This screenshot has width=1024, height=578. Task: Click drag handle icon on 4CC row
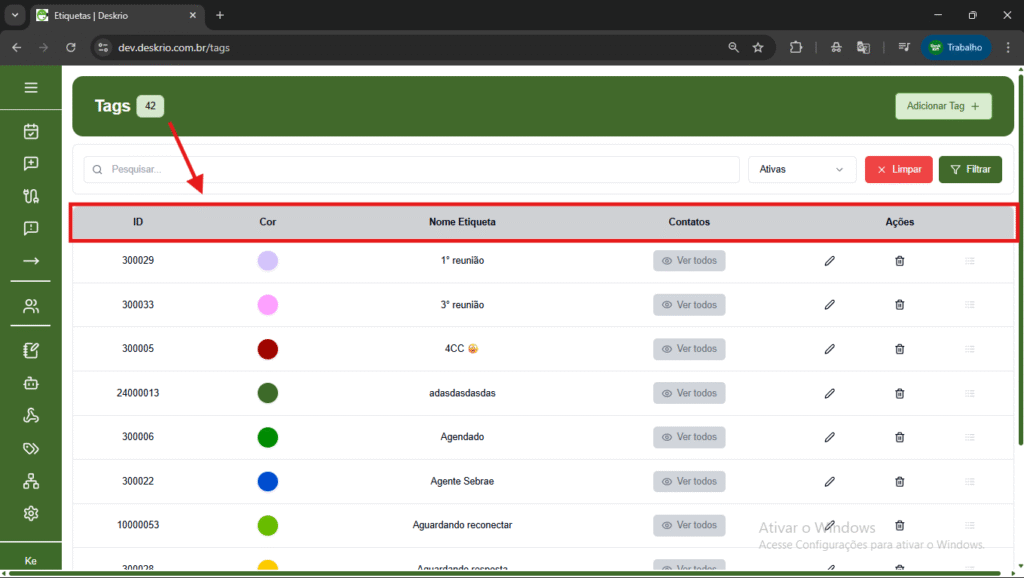pos(969,349)
